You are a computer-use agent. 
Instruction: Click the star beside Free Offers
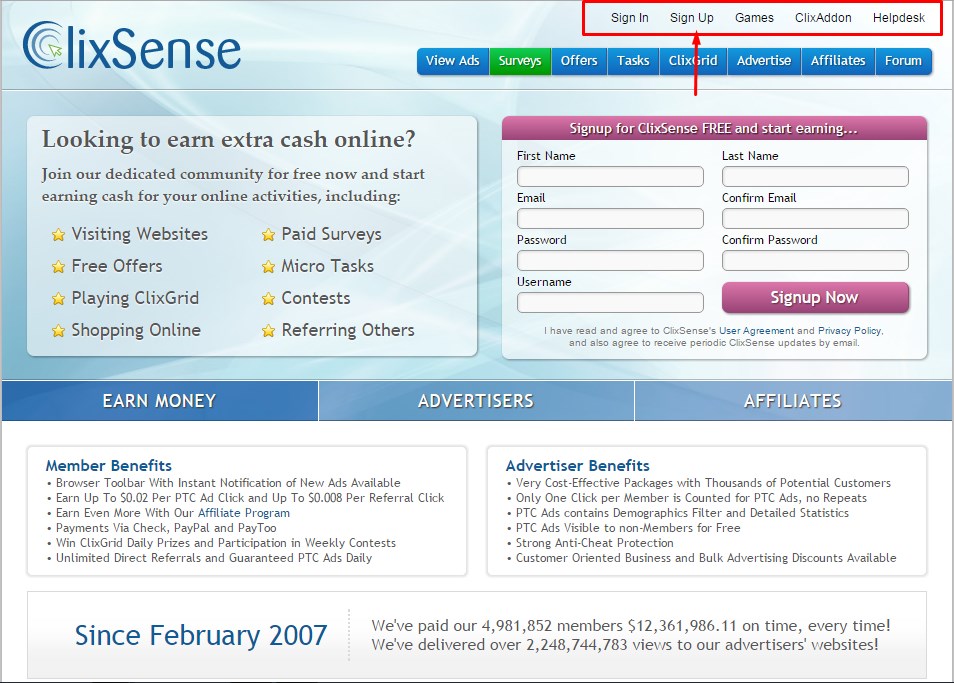tap(58, 266)
